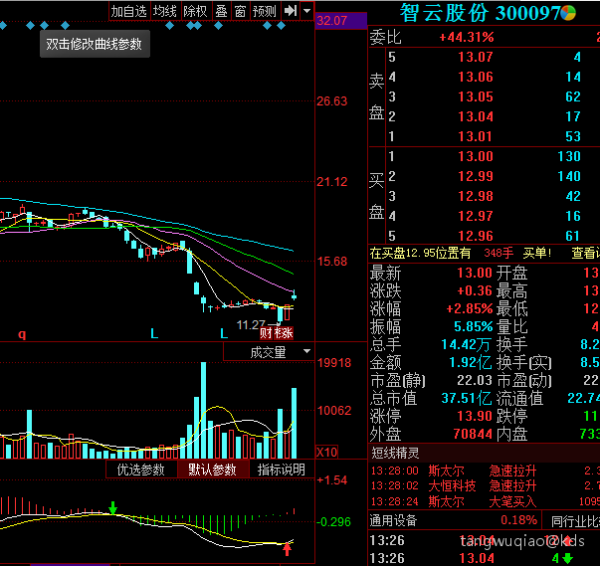This screenshot has height=566, width=600.
Task: Click the X10 volume scale label
Action: [x=326, y=452]
